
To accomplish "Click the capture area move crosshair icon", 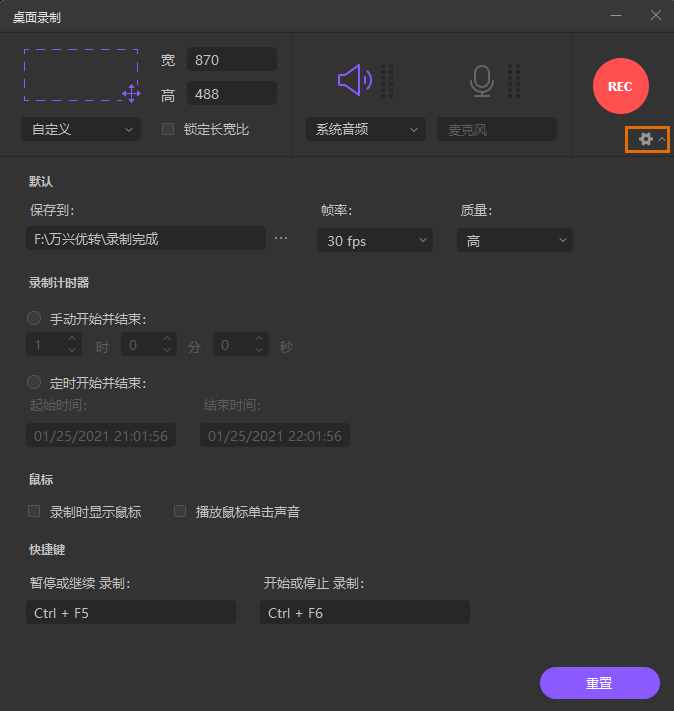I will (x=131, y=93).
